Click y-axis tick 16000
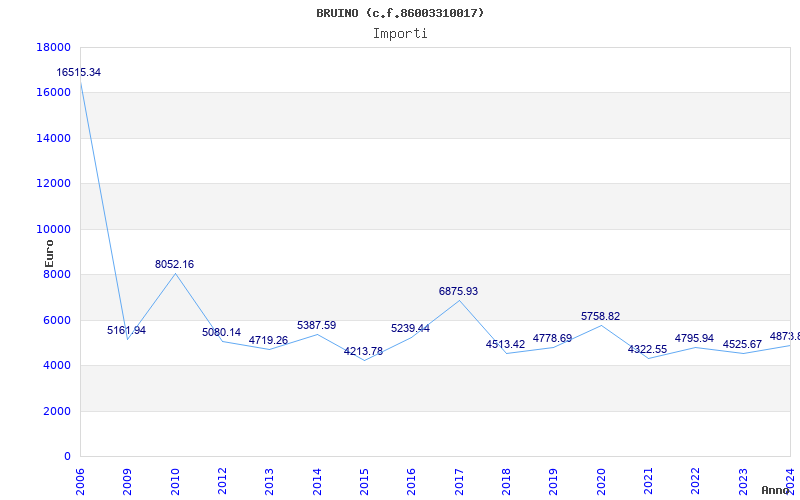 click(53, 93)
